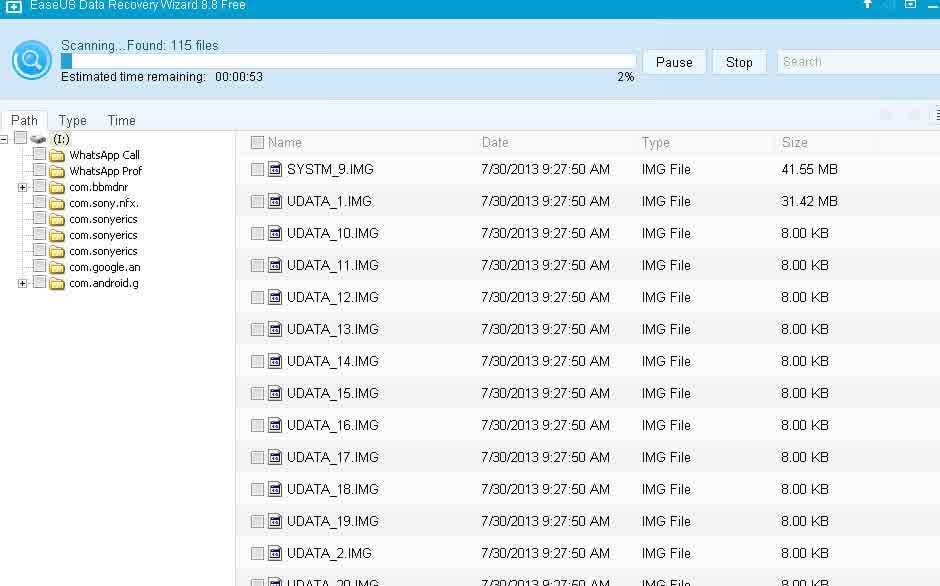940x586 pixels.
Task: Switch to the Type tab
Action: [x=72, y=120]
